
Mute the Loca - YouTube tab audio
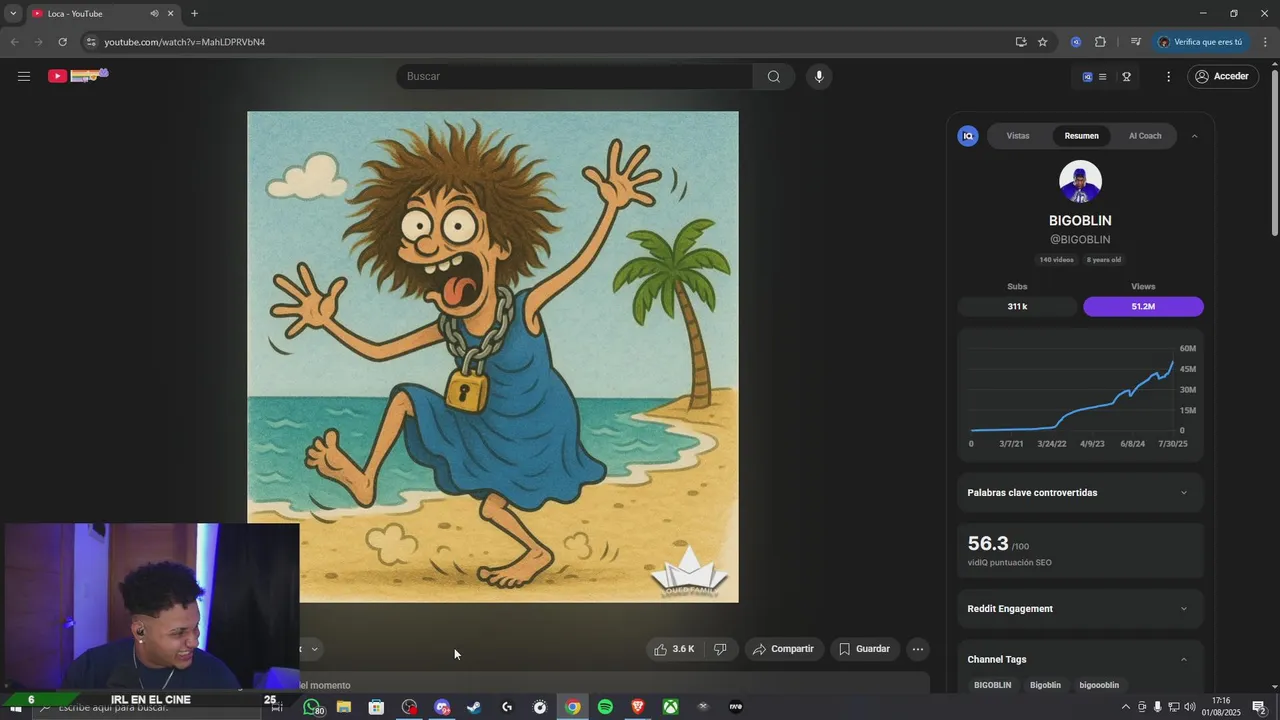tap(154, 14)
